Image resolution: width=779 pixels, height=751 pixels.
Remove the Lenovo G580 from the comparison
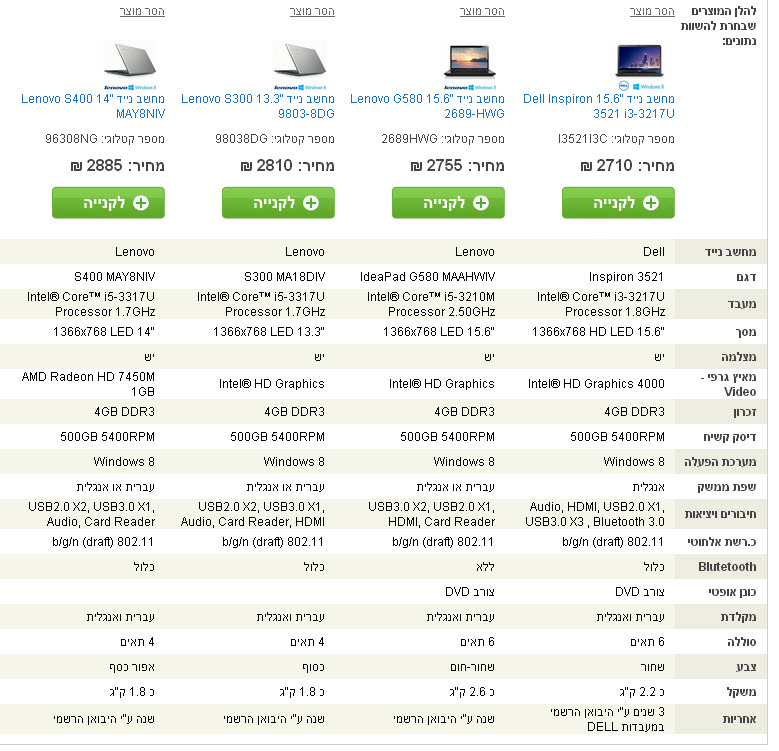(482, 11)
